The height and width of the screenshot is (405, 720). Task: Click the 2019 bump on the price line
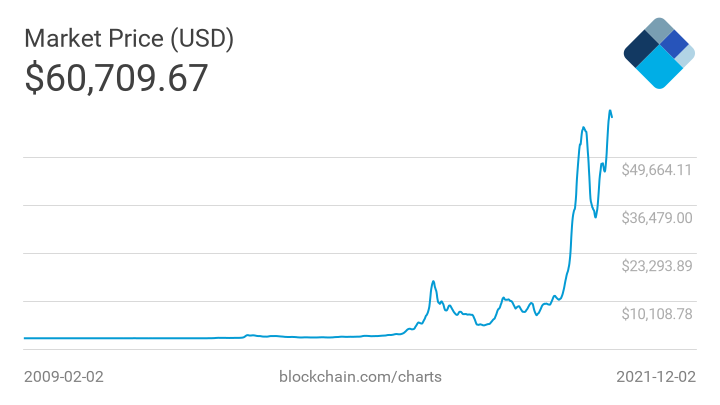505,298
